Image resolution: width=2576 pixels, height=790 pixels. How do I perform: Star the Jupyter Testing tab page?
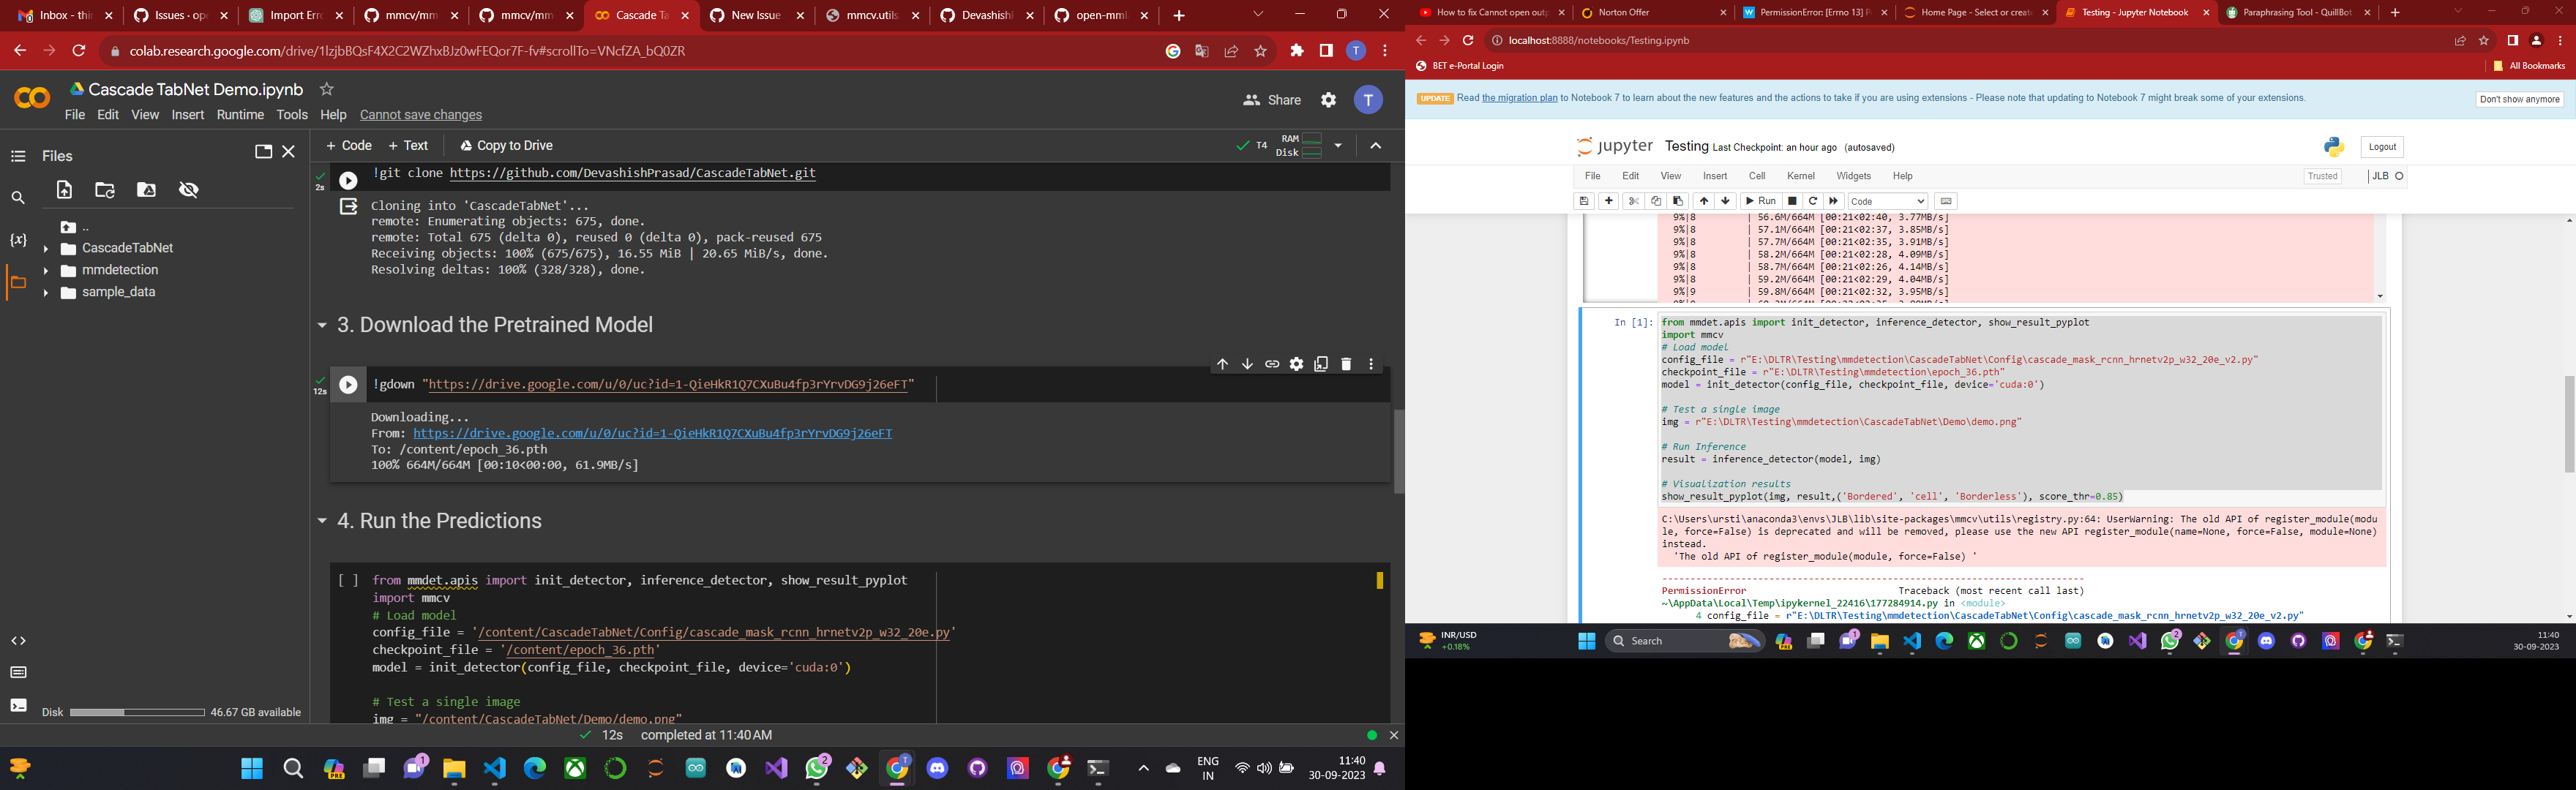click(2484, 41)
